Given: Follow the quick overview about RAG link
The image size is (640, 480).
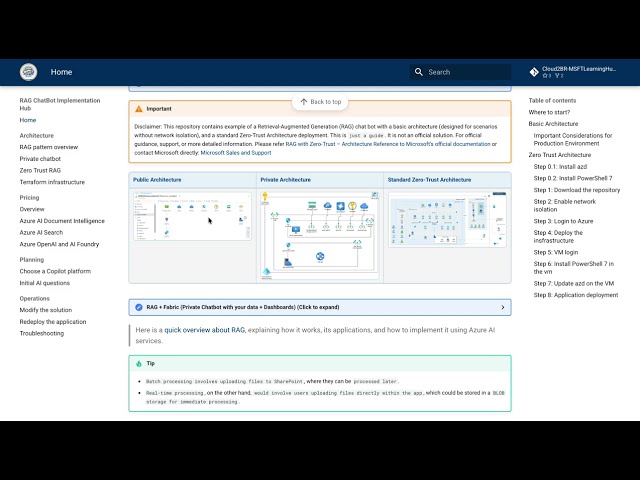Looking at the screenshot, I should point(204,330).
